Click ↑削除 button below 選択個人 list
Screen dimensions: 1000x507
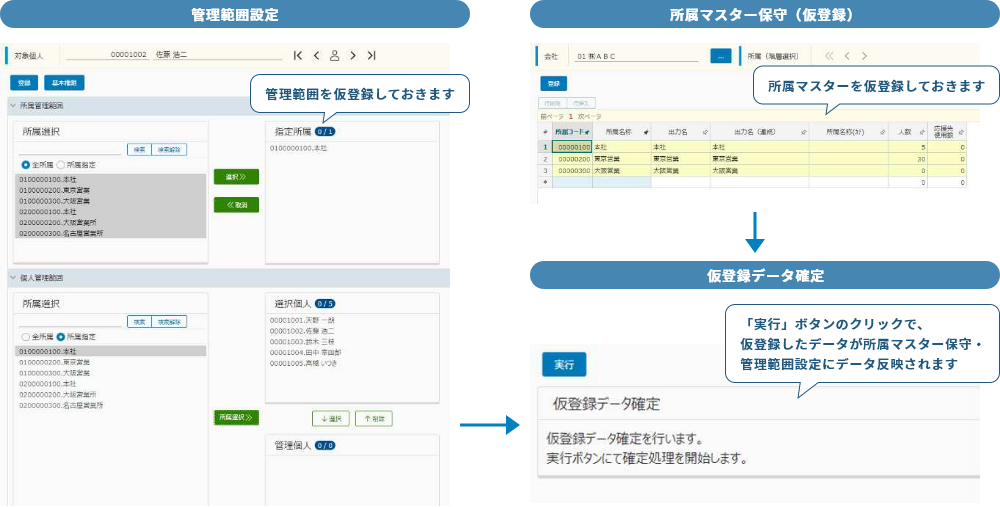click(374, 418)
